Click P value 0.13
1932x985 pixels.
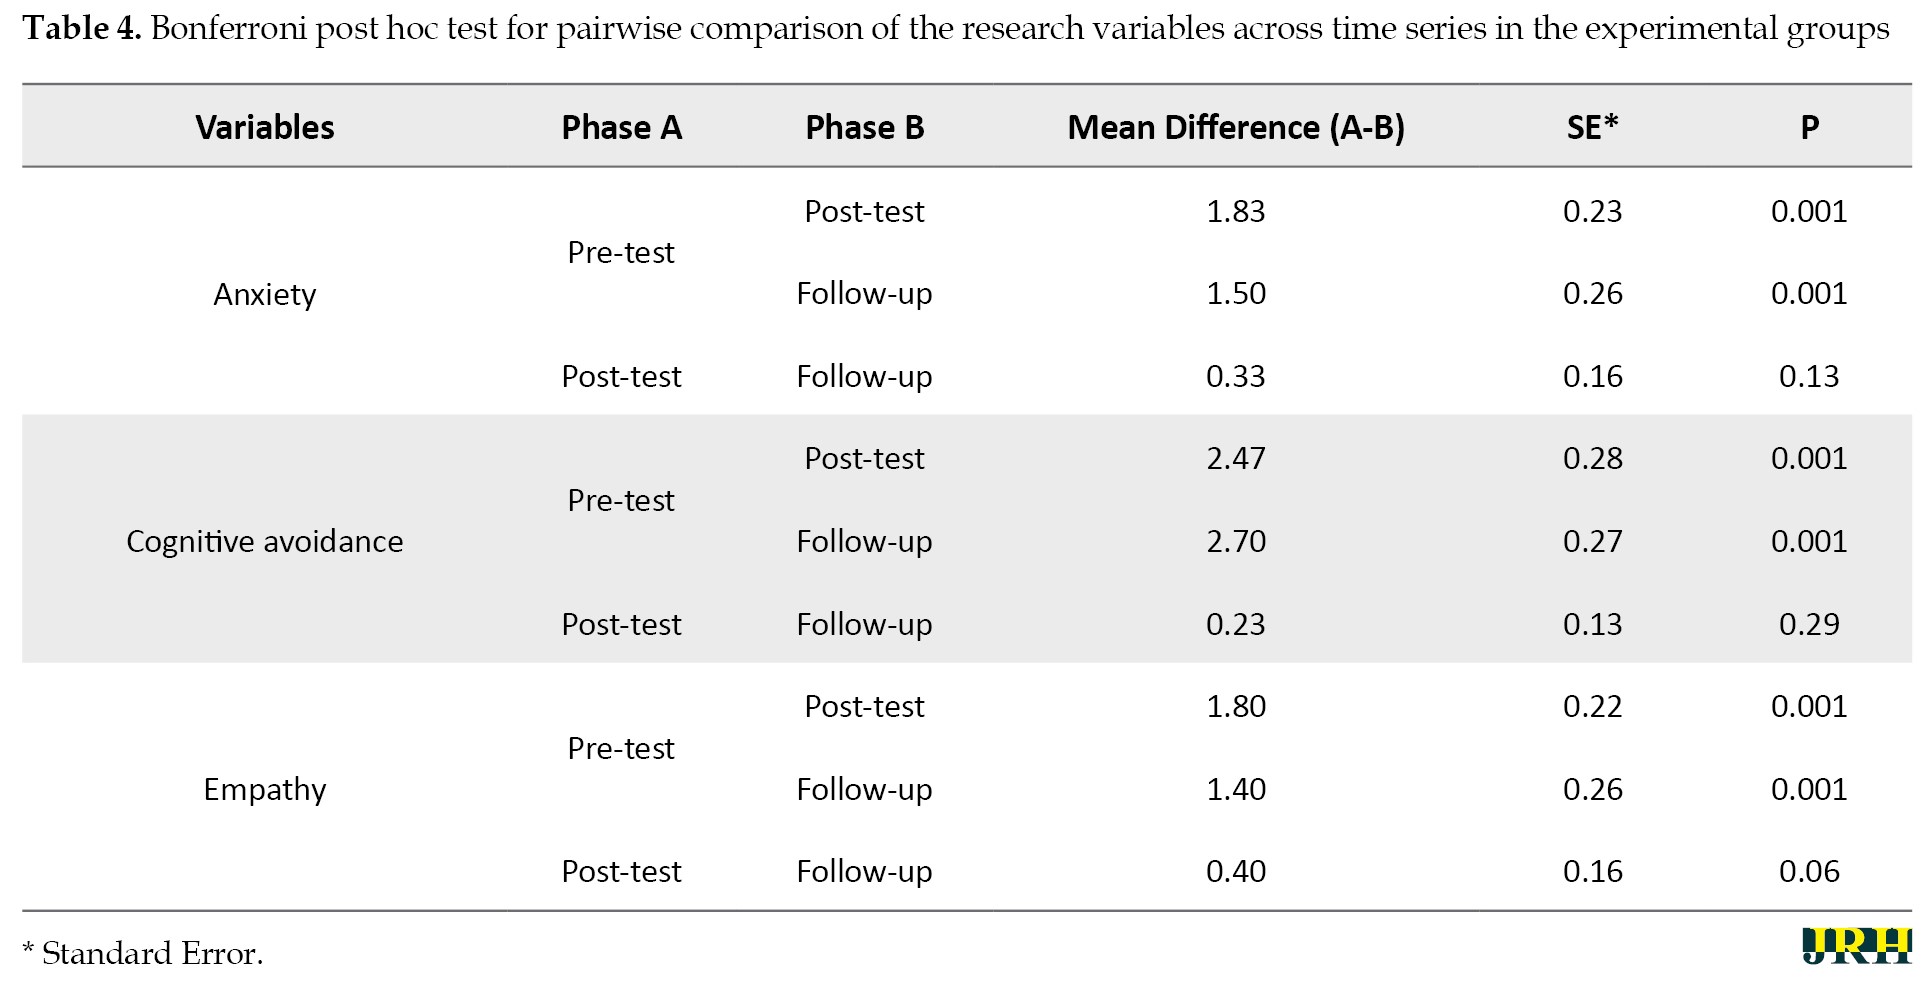1809,376
